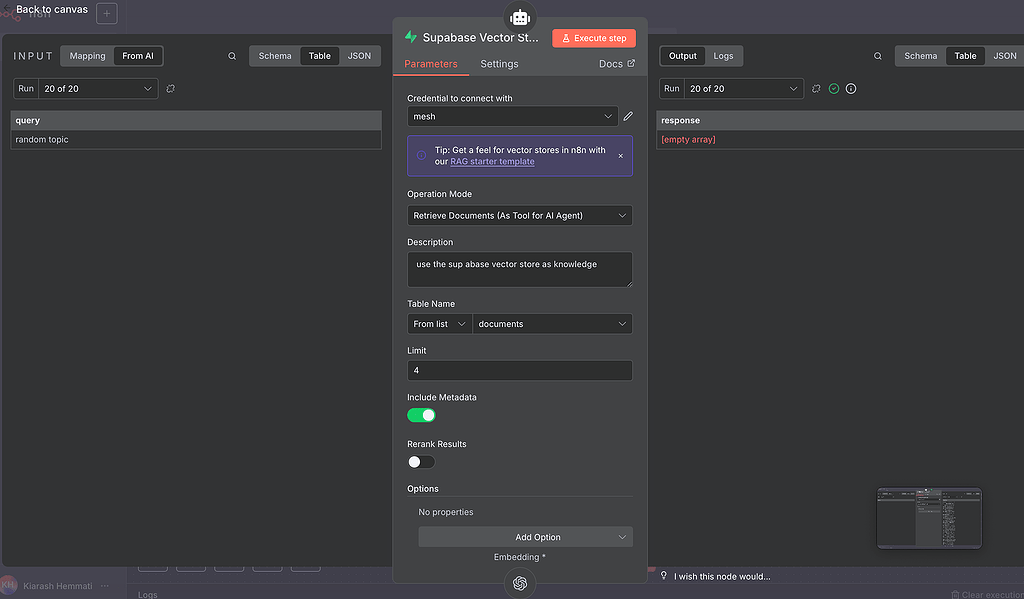Disable the Include Metadata toggle
Screen dimensions: 1024x599
click(421, 415)
